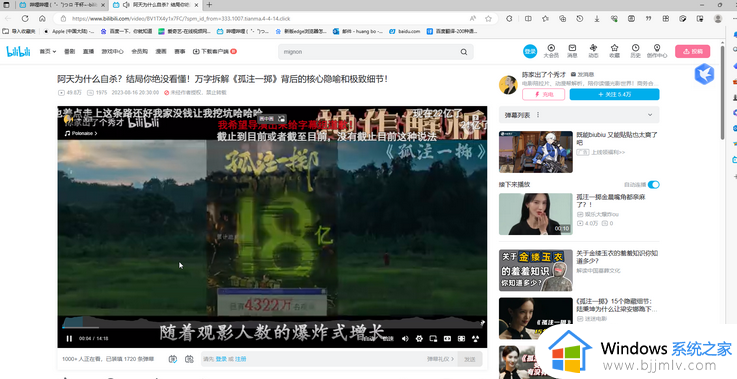Screen dimensions: 737x379
Task: Click the search magnifier icon in bilibili header
Action: [464, 52]
